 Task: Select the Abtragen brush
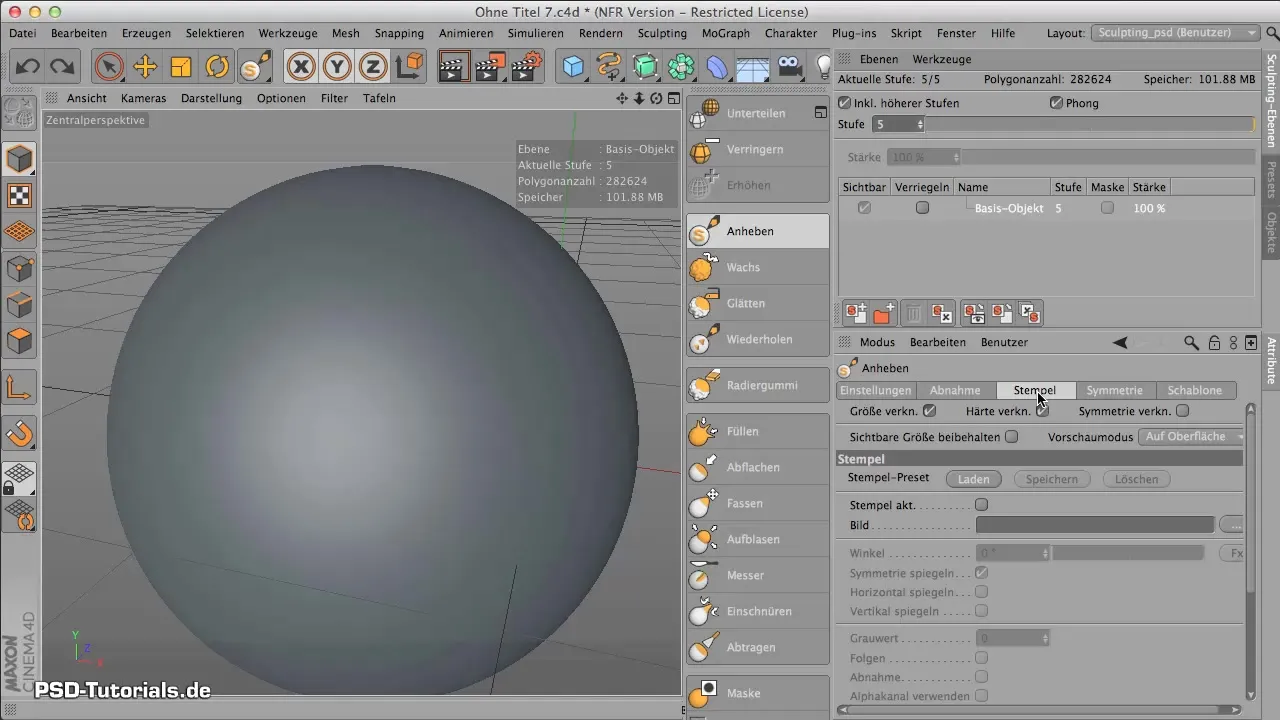tap(758, 647)
